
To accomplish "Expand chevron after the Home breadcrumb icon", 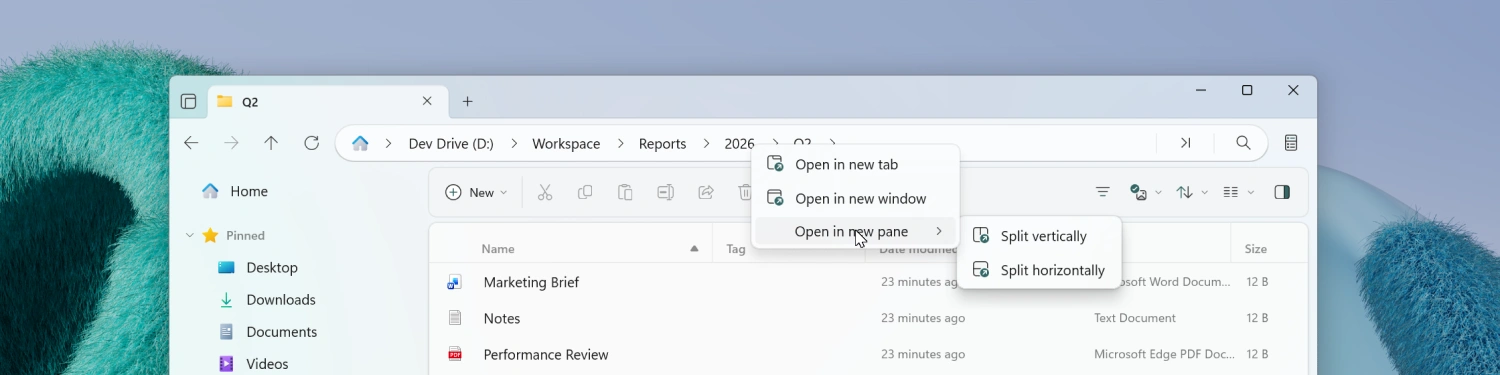I will pos(388,144).
